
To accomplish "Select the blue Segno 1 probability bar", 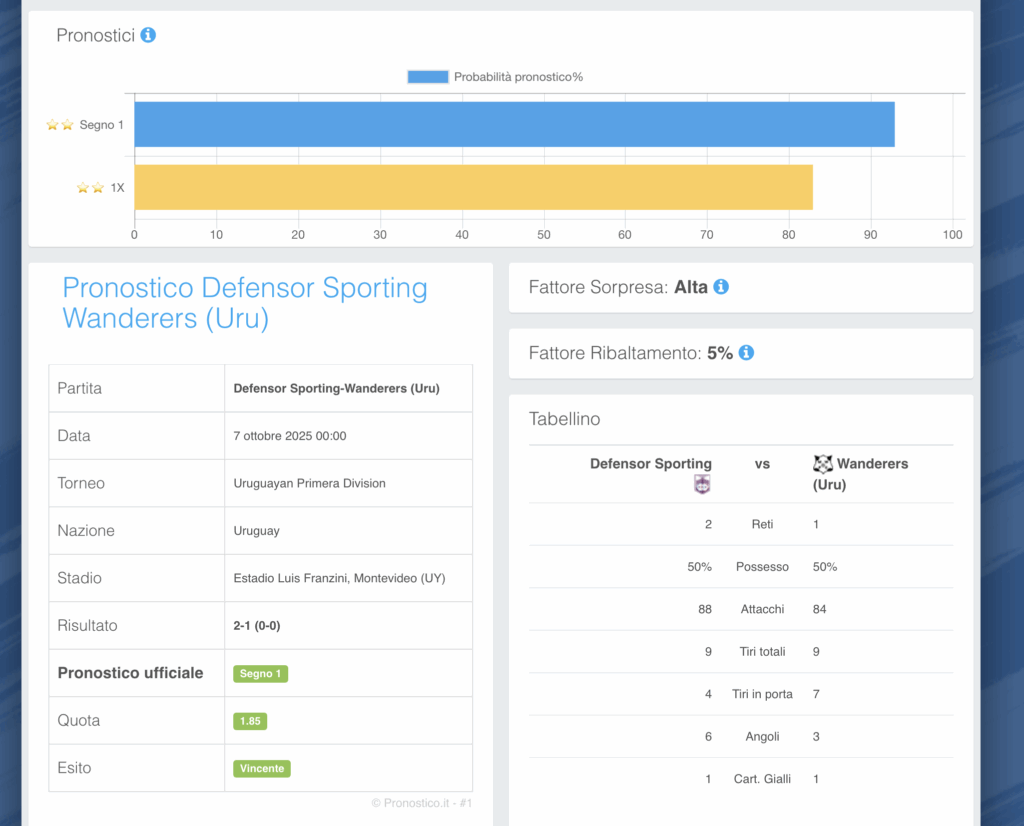I will [x=514, y=124].
